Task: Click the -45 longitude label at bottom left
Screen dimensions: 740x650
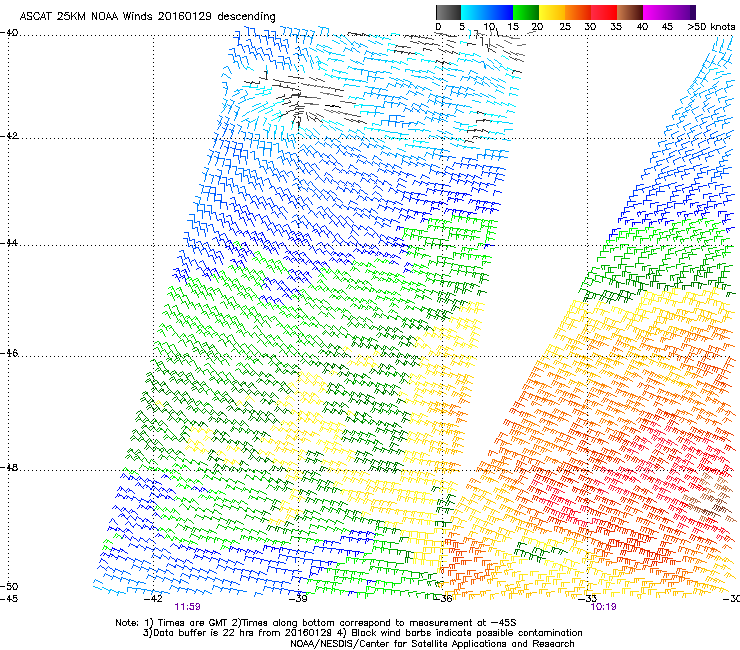Action: pyautogui.click(x=8, y=599)
